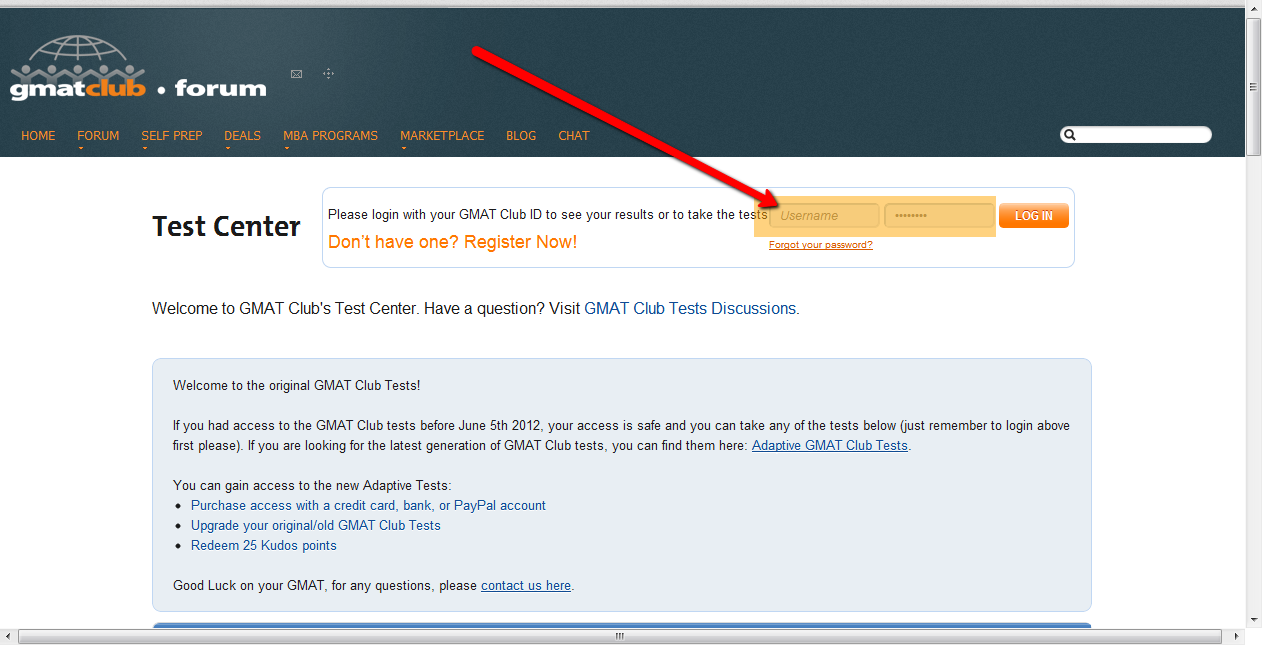Expand the DEALS dropdown arrow
Screen dimensions: 1262x645
tap(242, 136)
